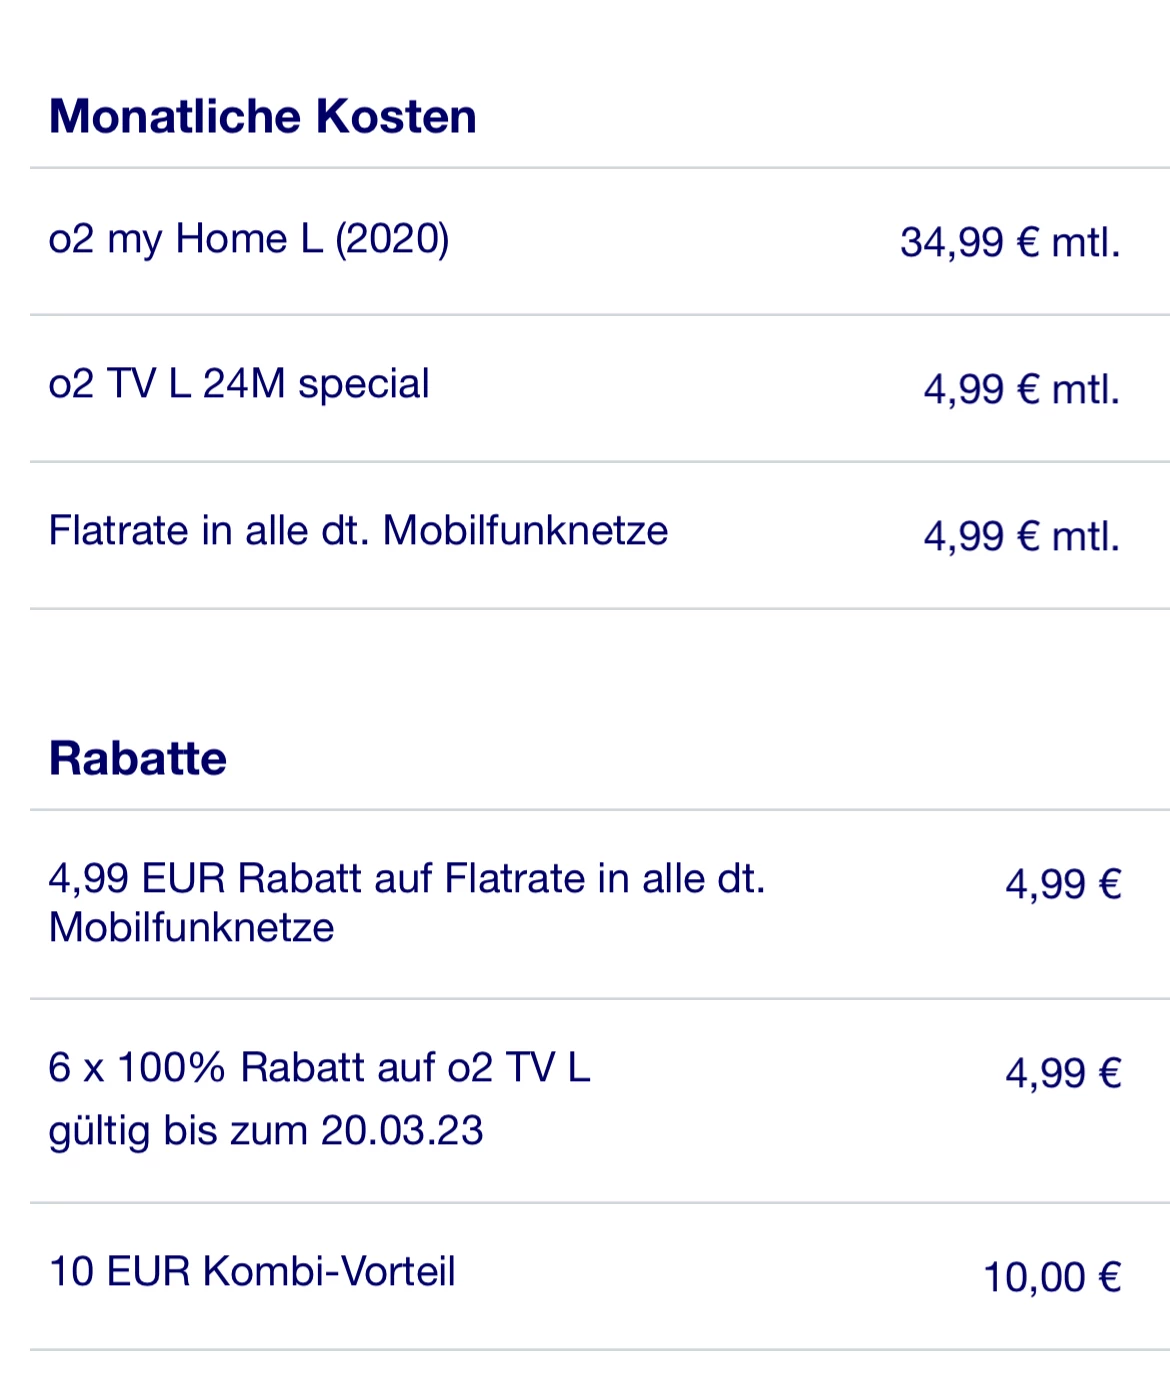Click the "Rabatte" section heading
This screenshot has width=1170, height=1396.
(x=137, y=759)
